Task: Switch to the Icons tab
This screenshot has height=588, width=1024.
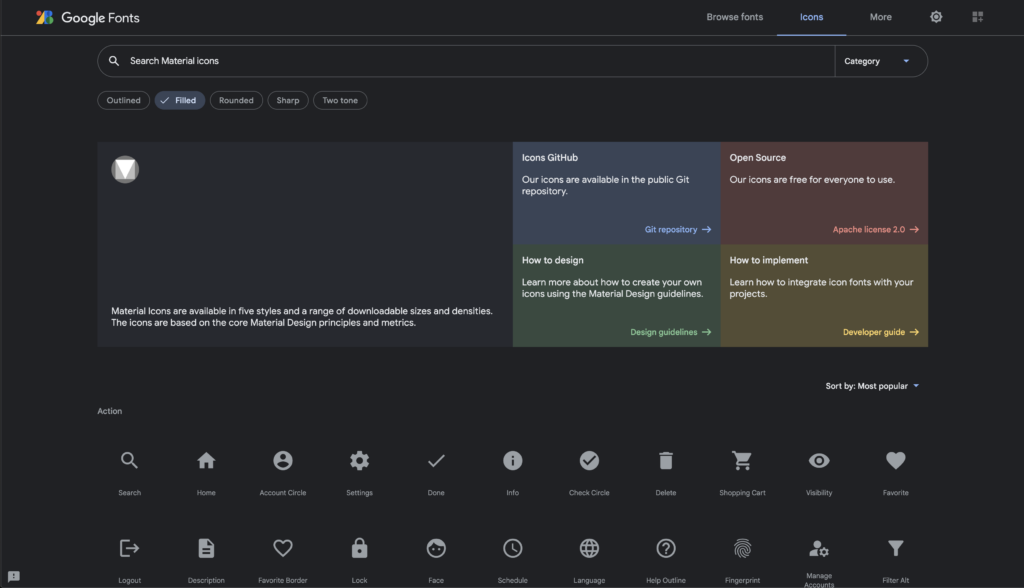Action: (x=811, y=17)
